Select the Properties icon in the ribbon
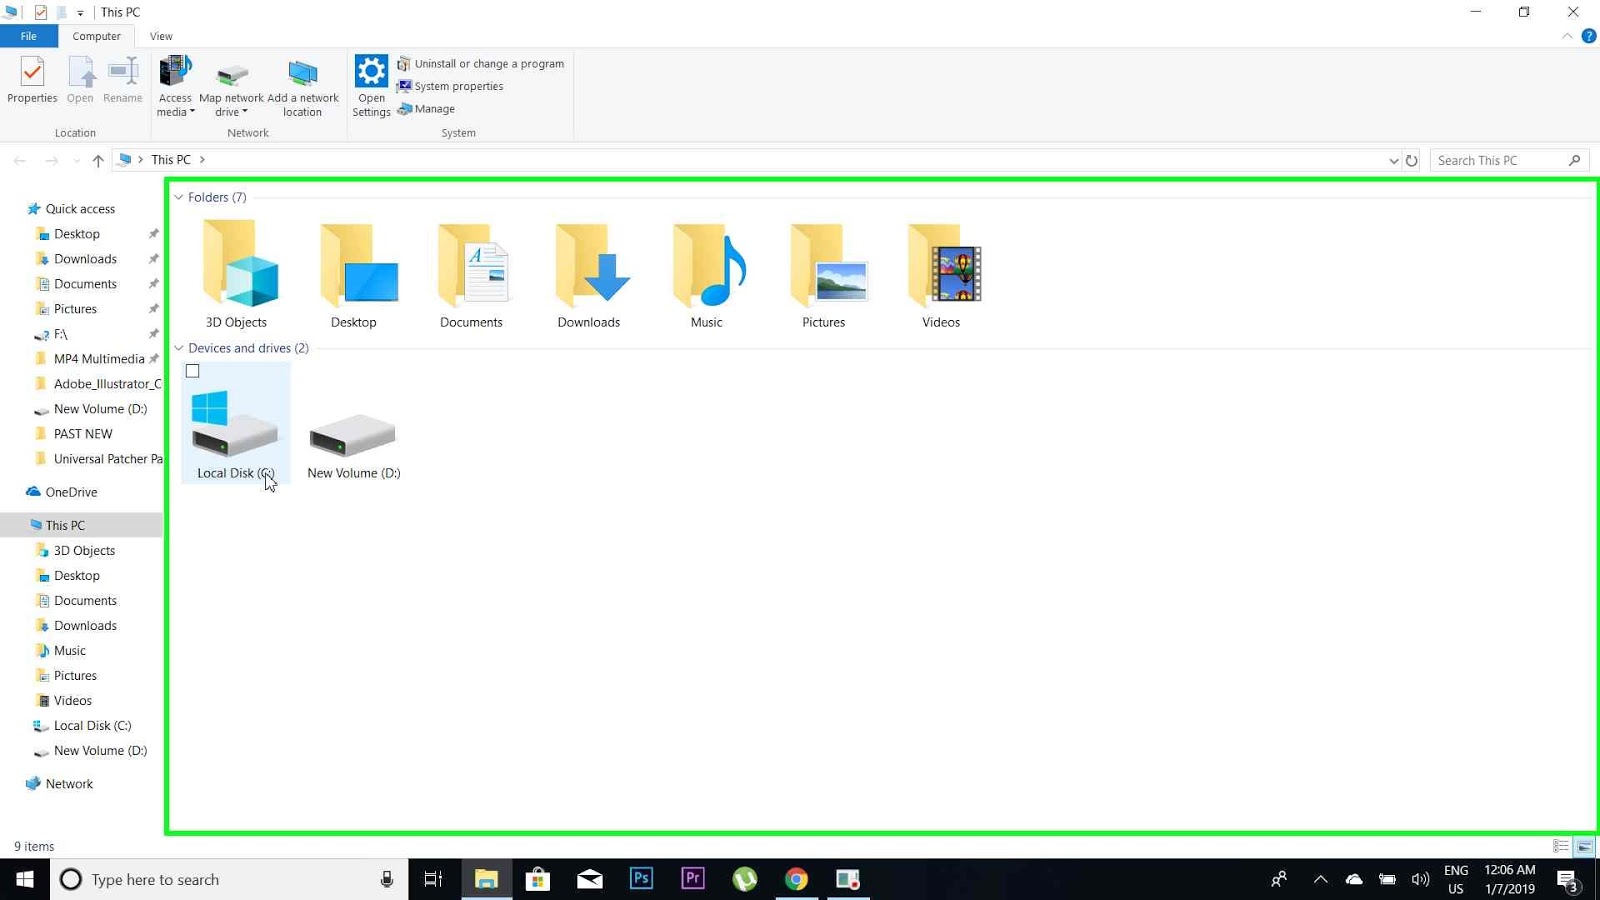 click(32, 80)
